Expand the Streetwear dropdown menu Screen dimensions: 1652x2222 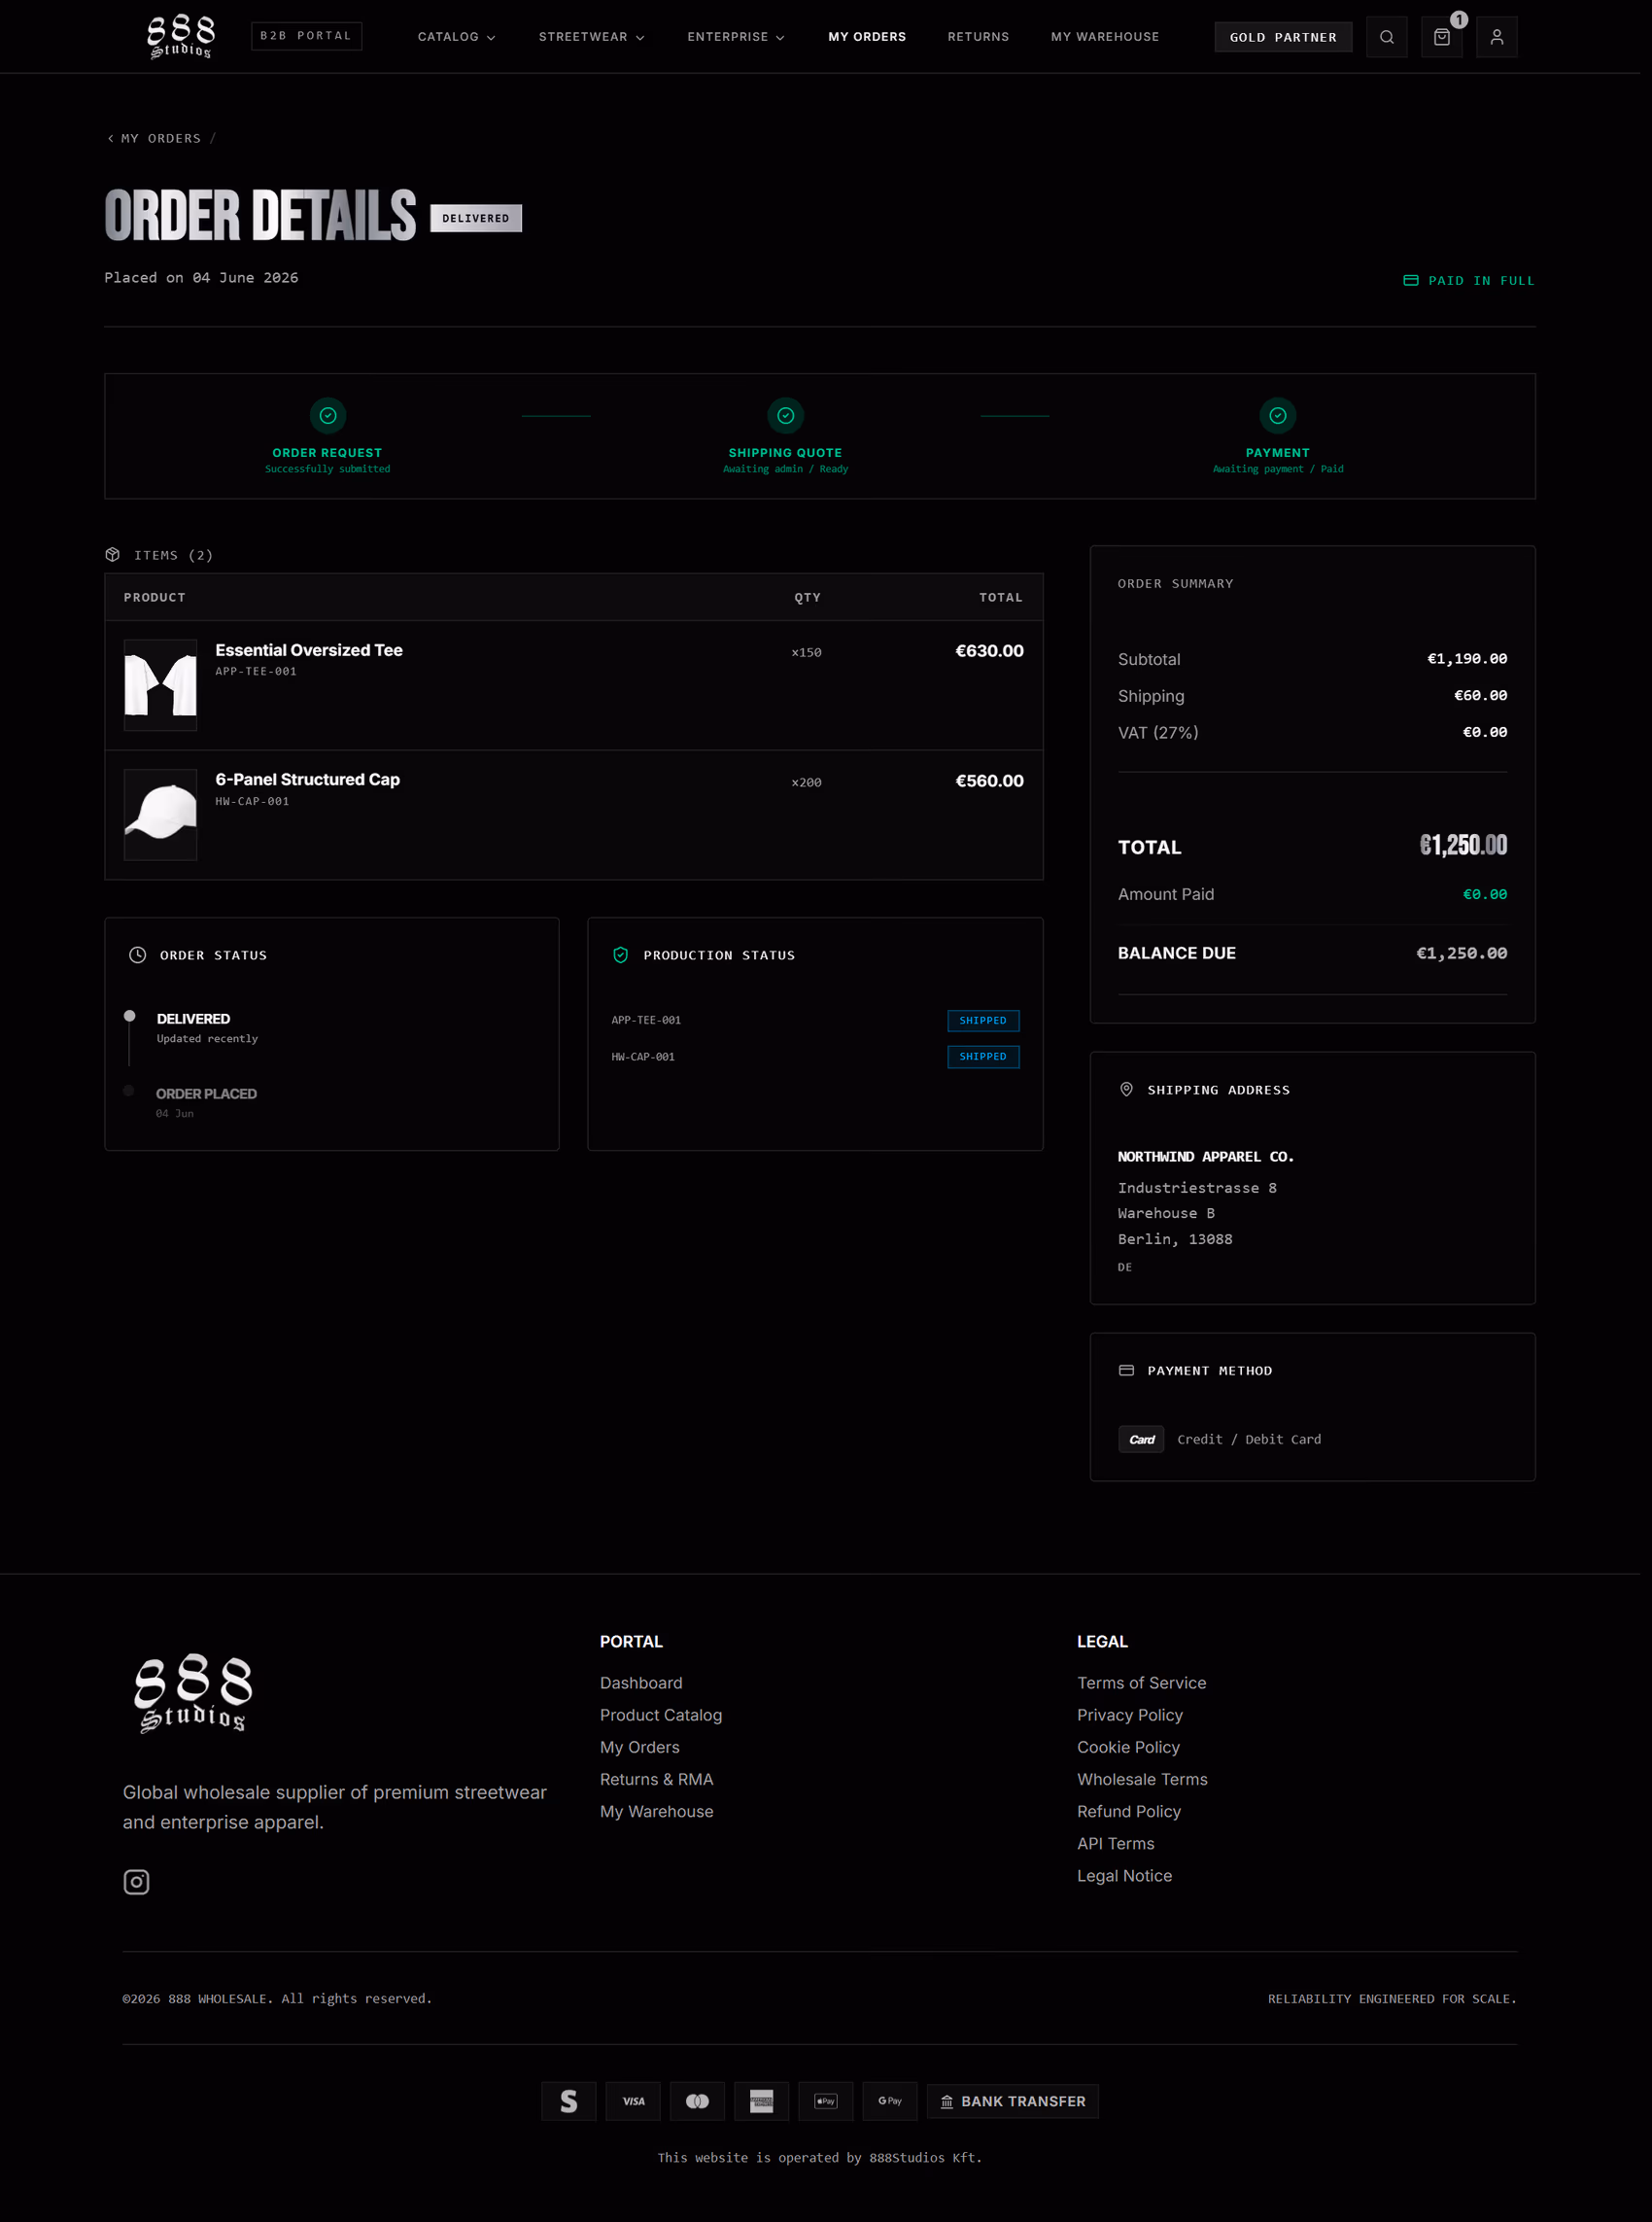591,37
